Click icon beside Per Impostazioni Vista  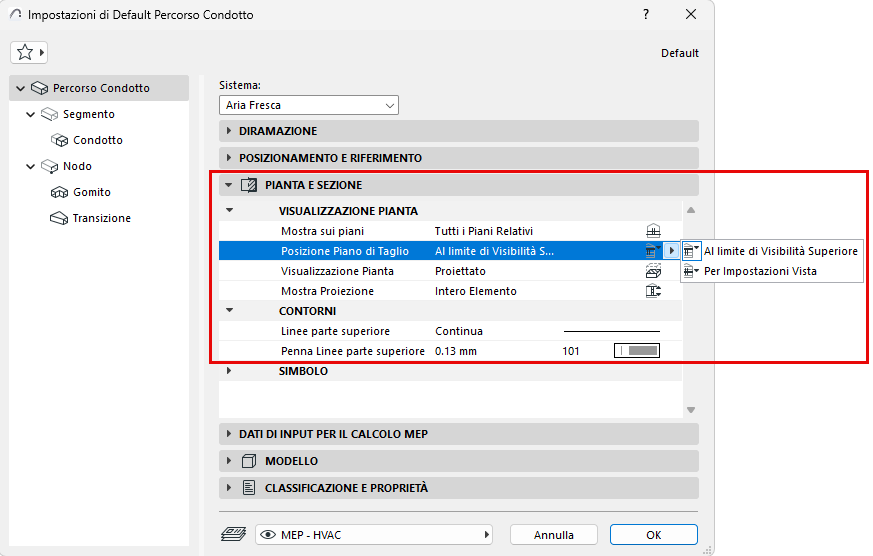pos(691,271)
